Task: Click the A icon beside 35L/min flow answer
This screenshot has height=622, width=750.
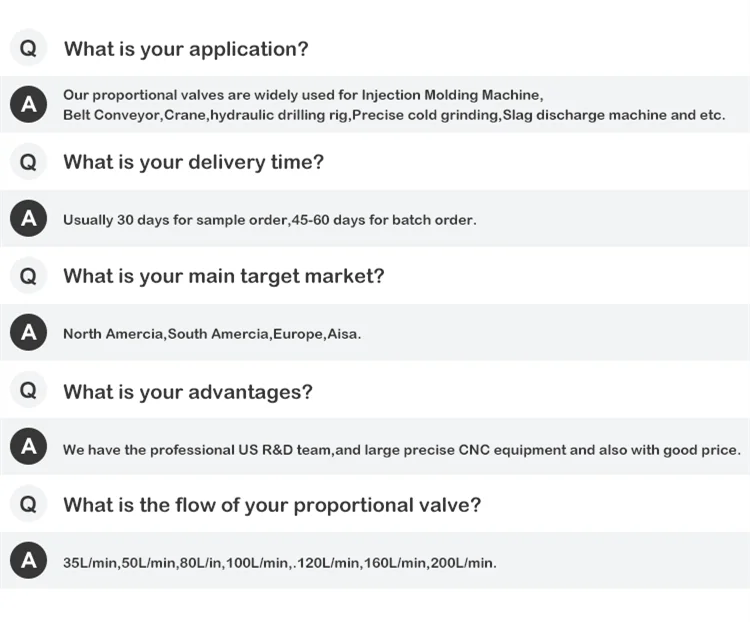Action: tap(28, 561)
